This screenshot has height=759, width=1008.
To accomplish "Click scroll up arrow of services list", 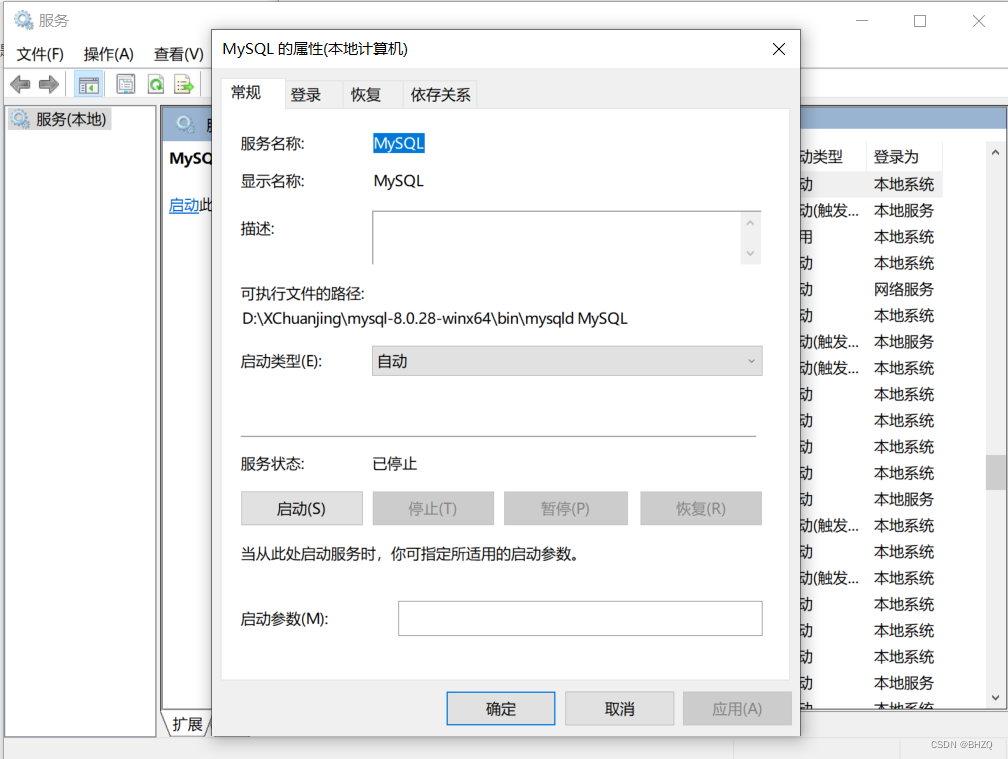I will (995, 153).
